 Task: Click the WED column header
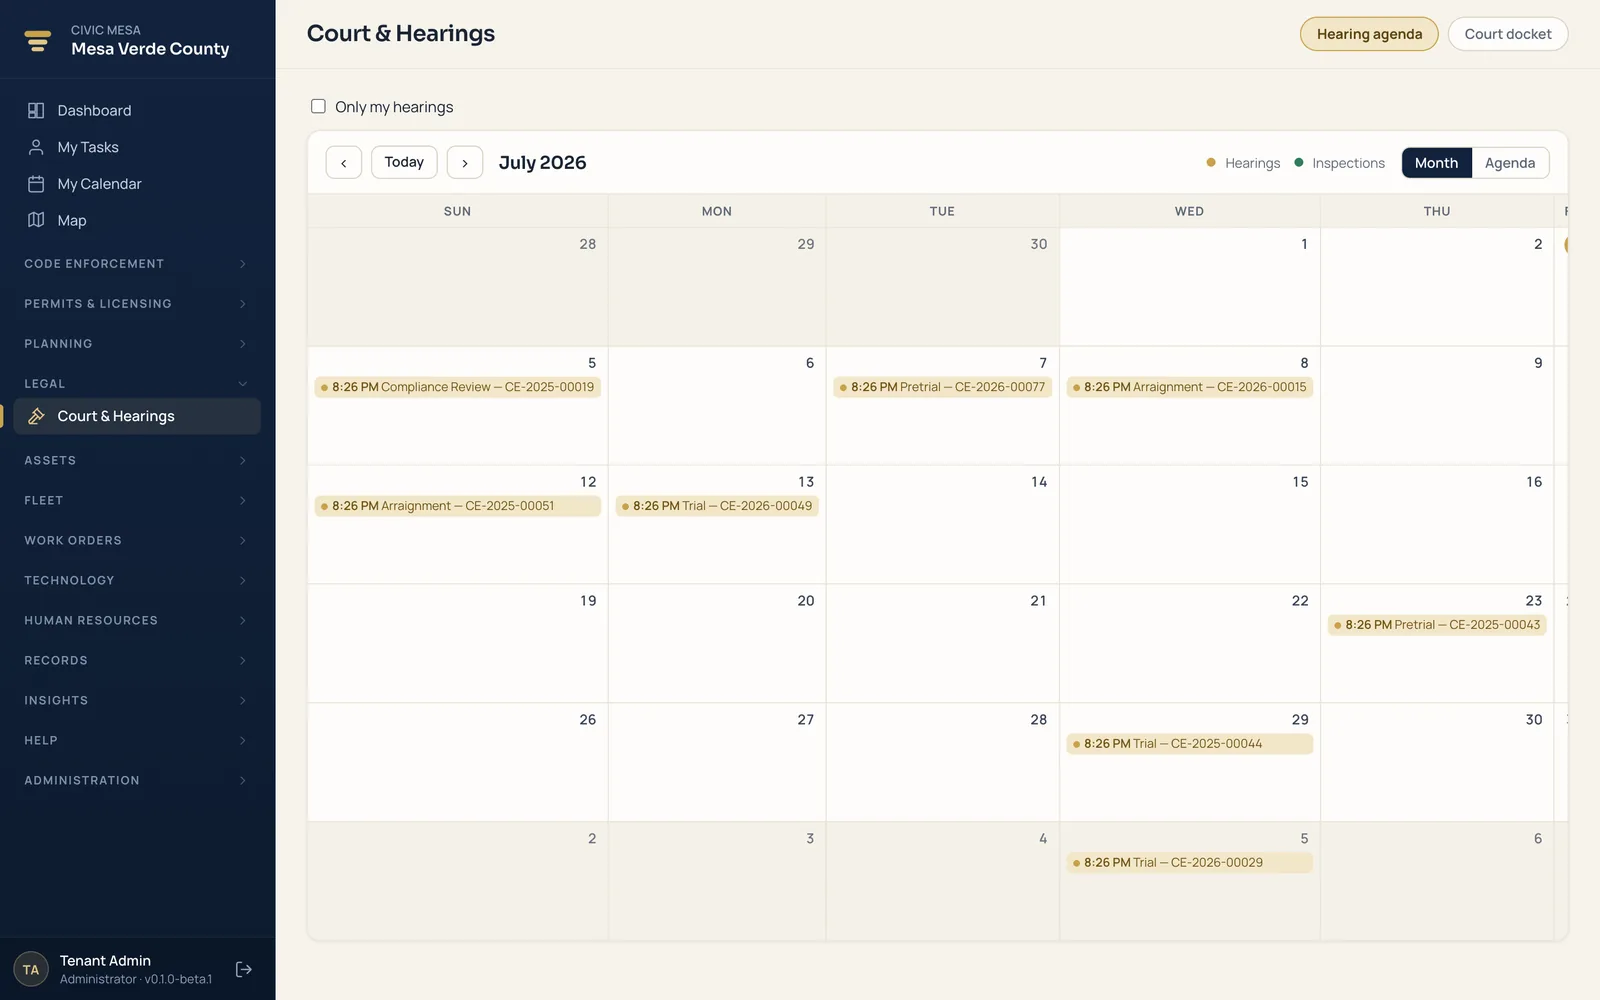pos(1189,211)
